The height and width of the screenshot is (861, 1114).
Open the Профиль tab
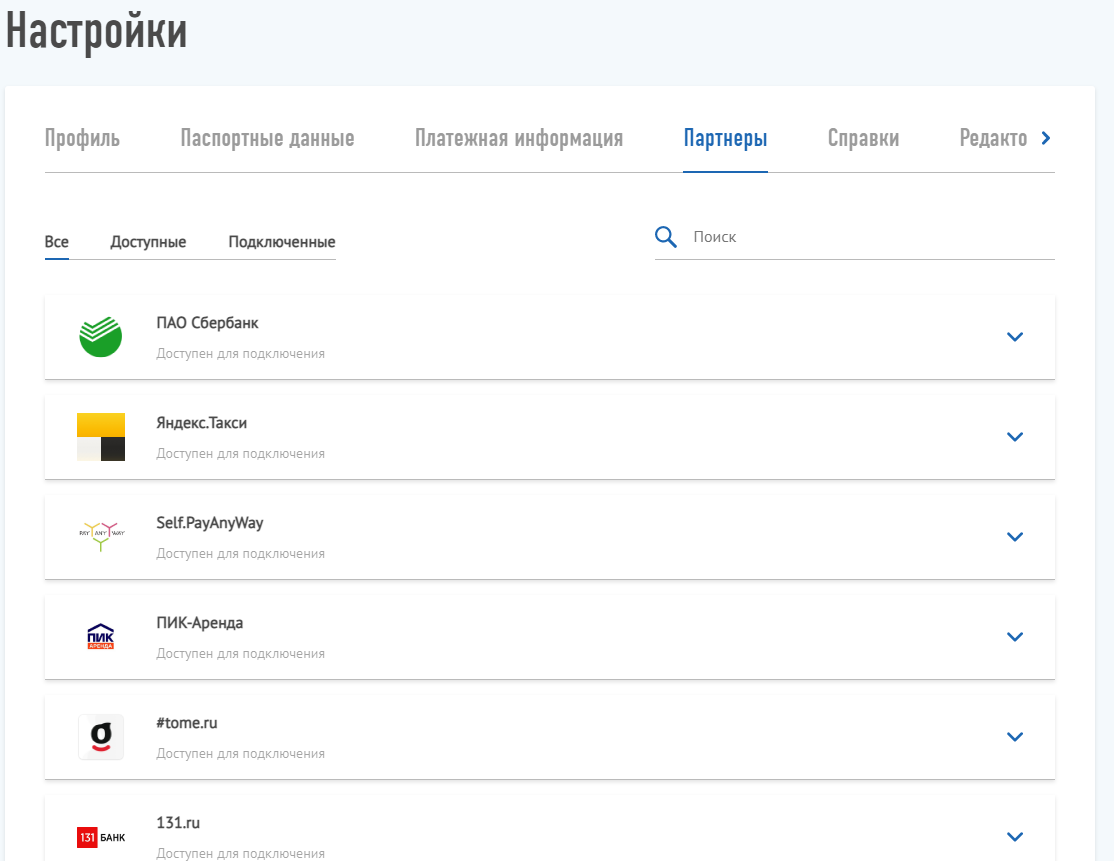82,139
